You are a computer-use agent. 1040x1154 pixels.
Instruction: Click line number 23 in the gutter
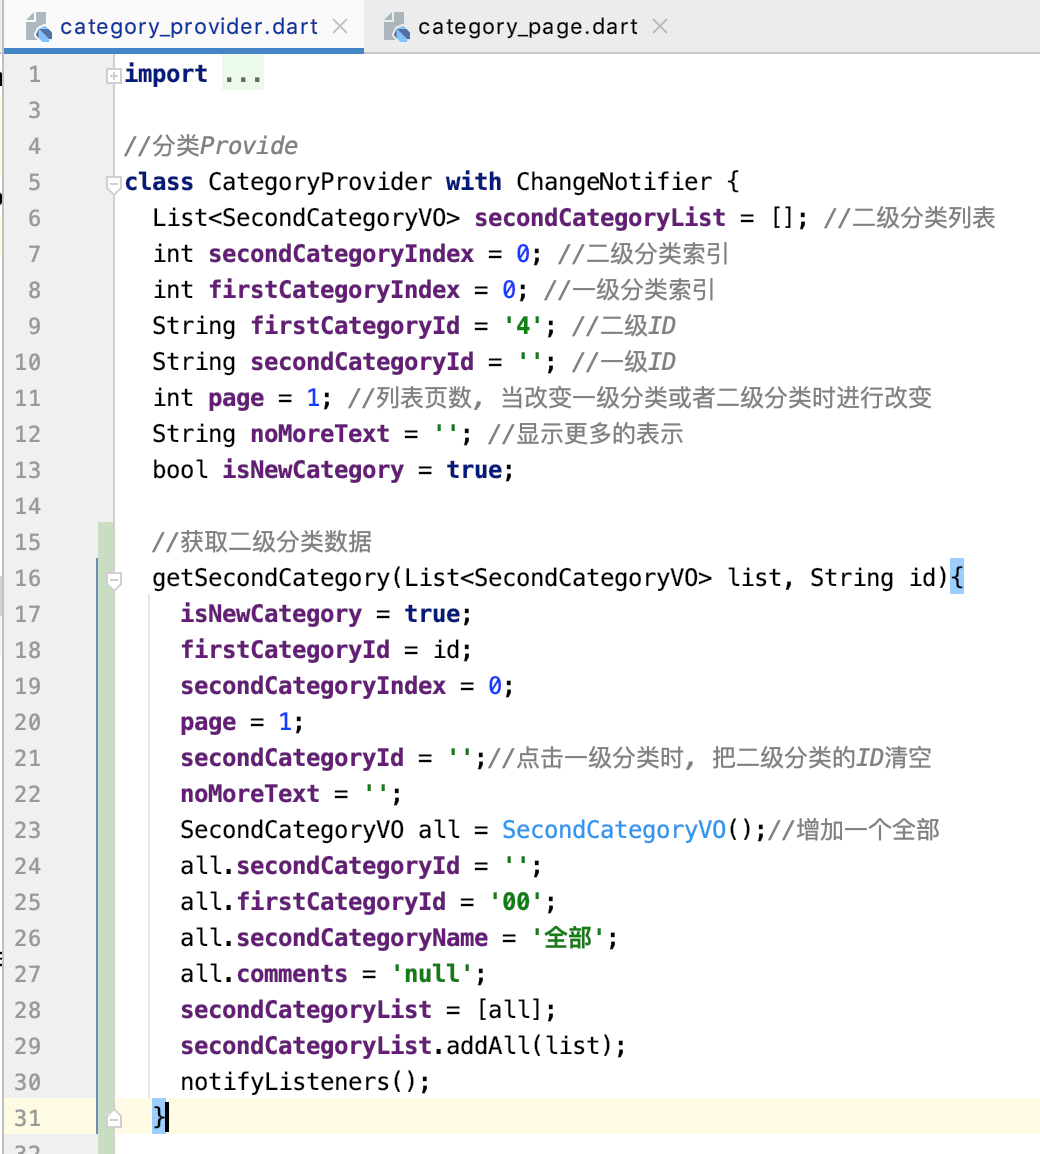[28, 830]
